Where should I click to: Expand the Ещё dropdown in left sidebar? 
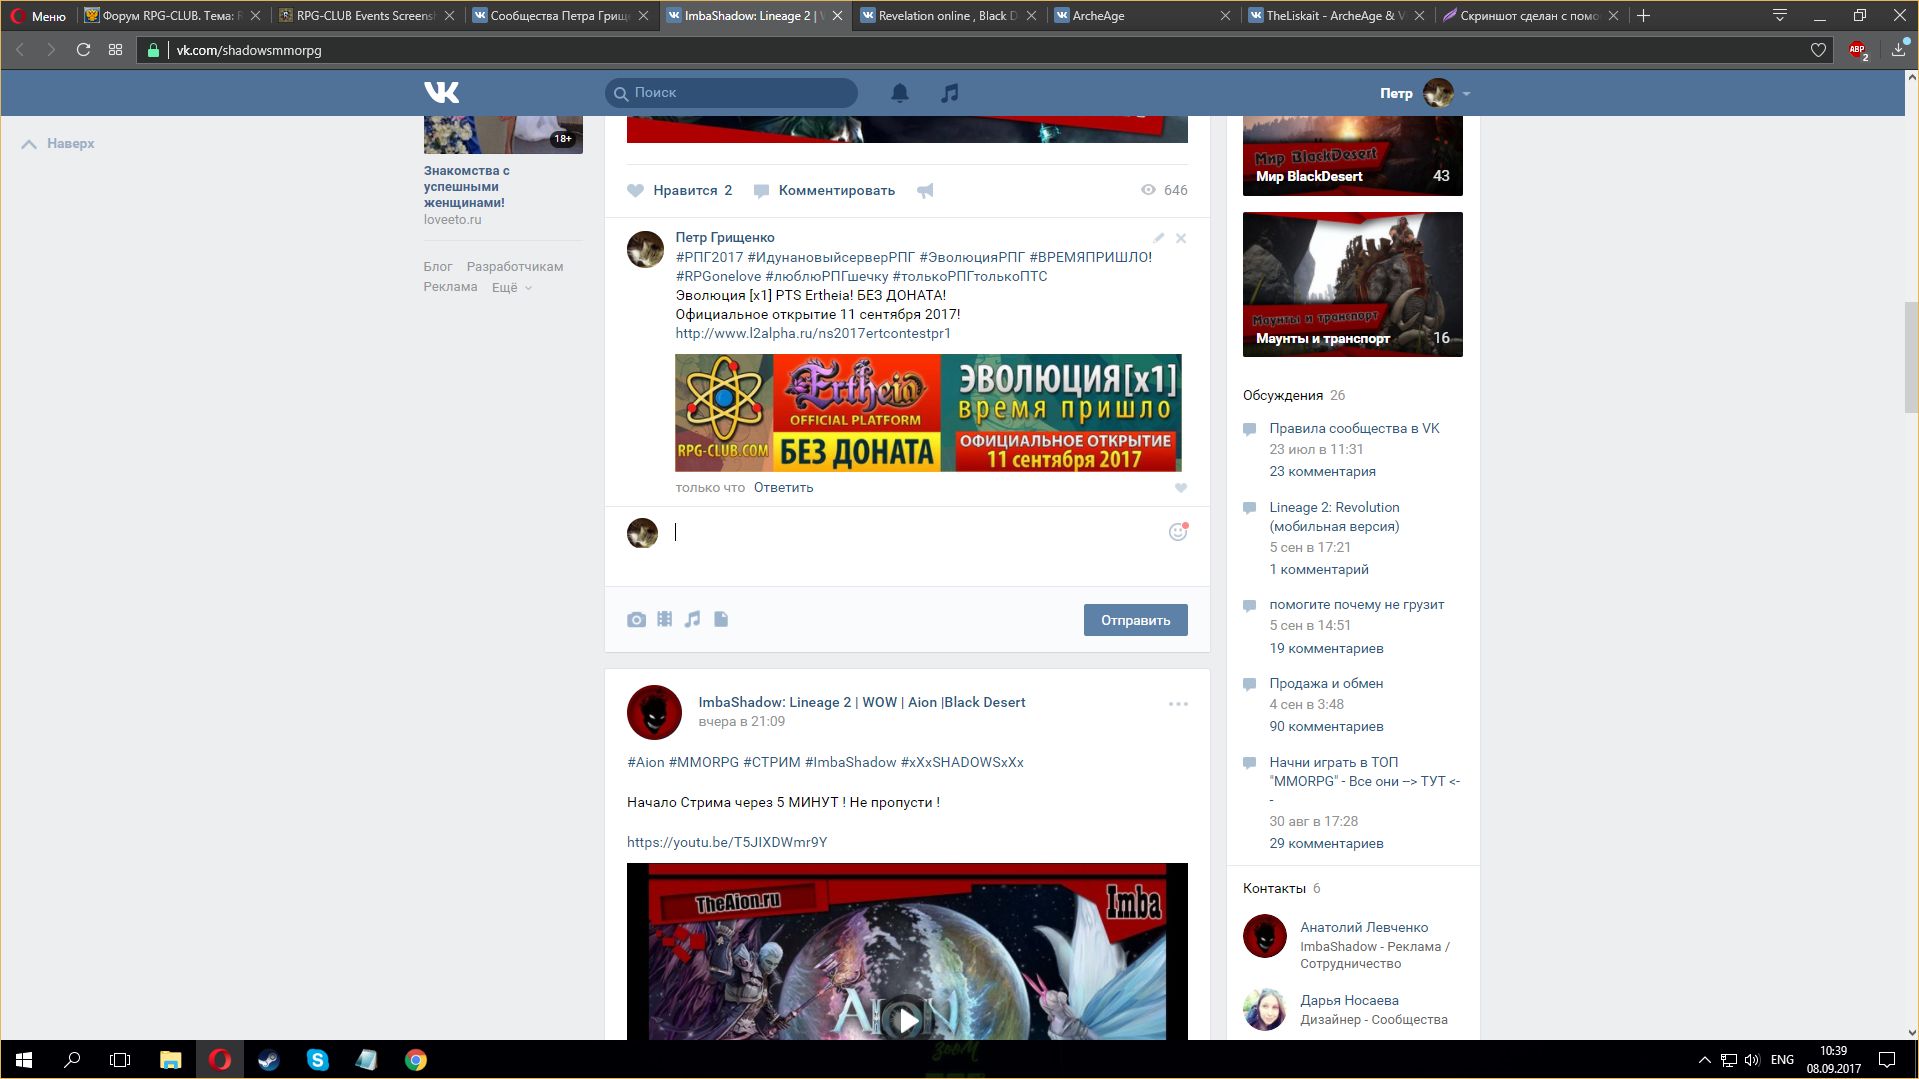(x=511, y=287)
